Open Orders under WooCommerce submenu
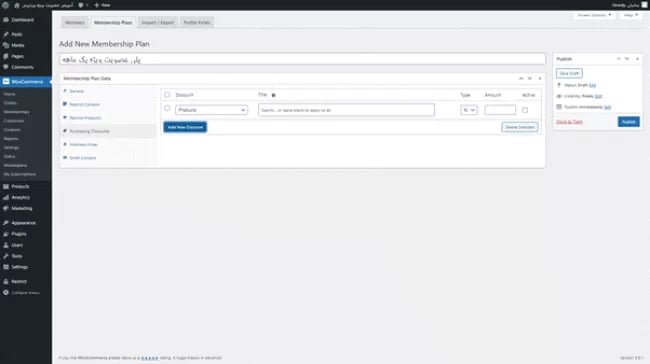The height and width of the screenshot is (364, 650). tap(10, 103)
